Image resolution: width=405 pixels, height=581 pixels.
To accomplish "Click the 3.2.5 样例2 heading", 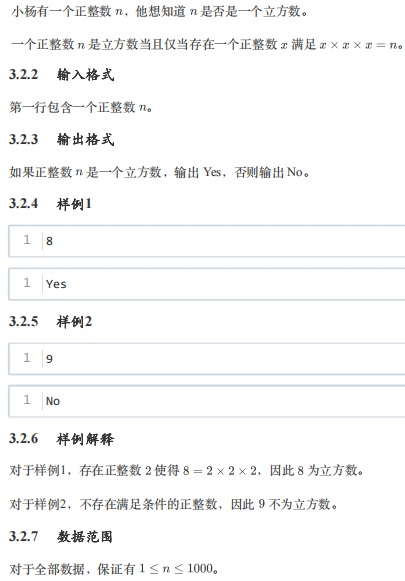I will [x=50, y=321].
